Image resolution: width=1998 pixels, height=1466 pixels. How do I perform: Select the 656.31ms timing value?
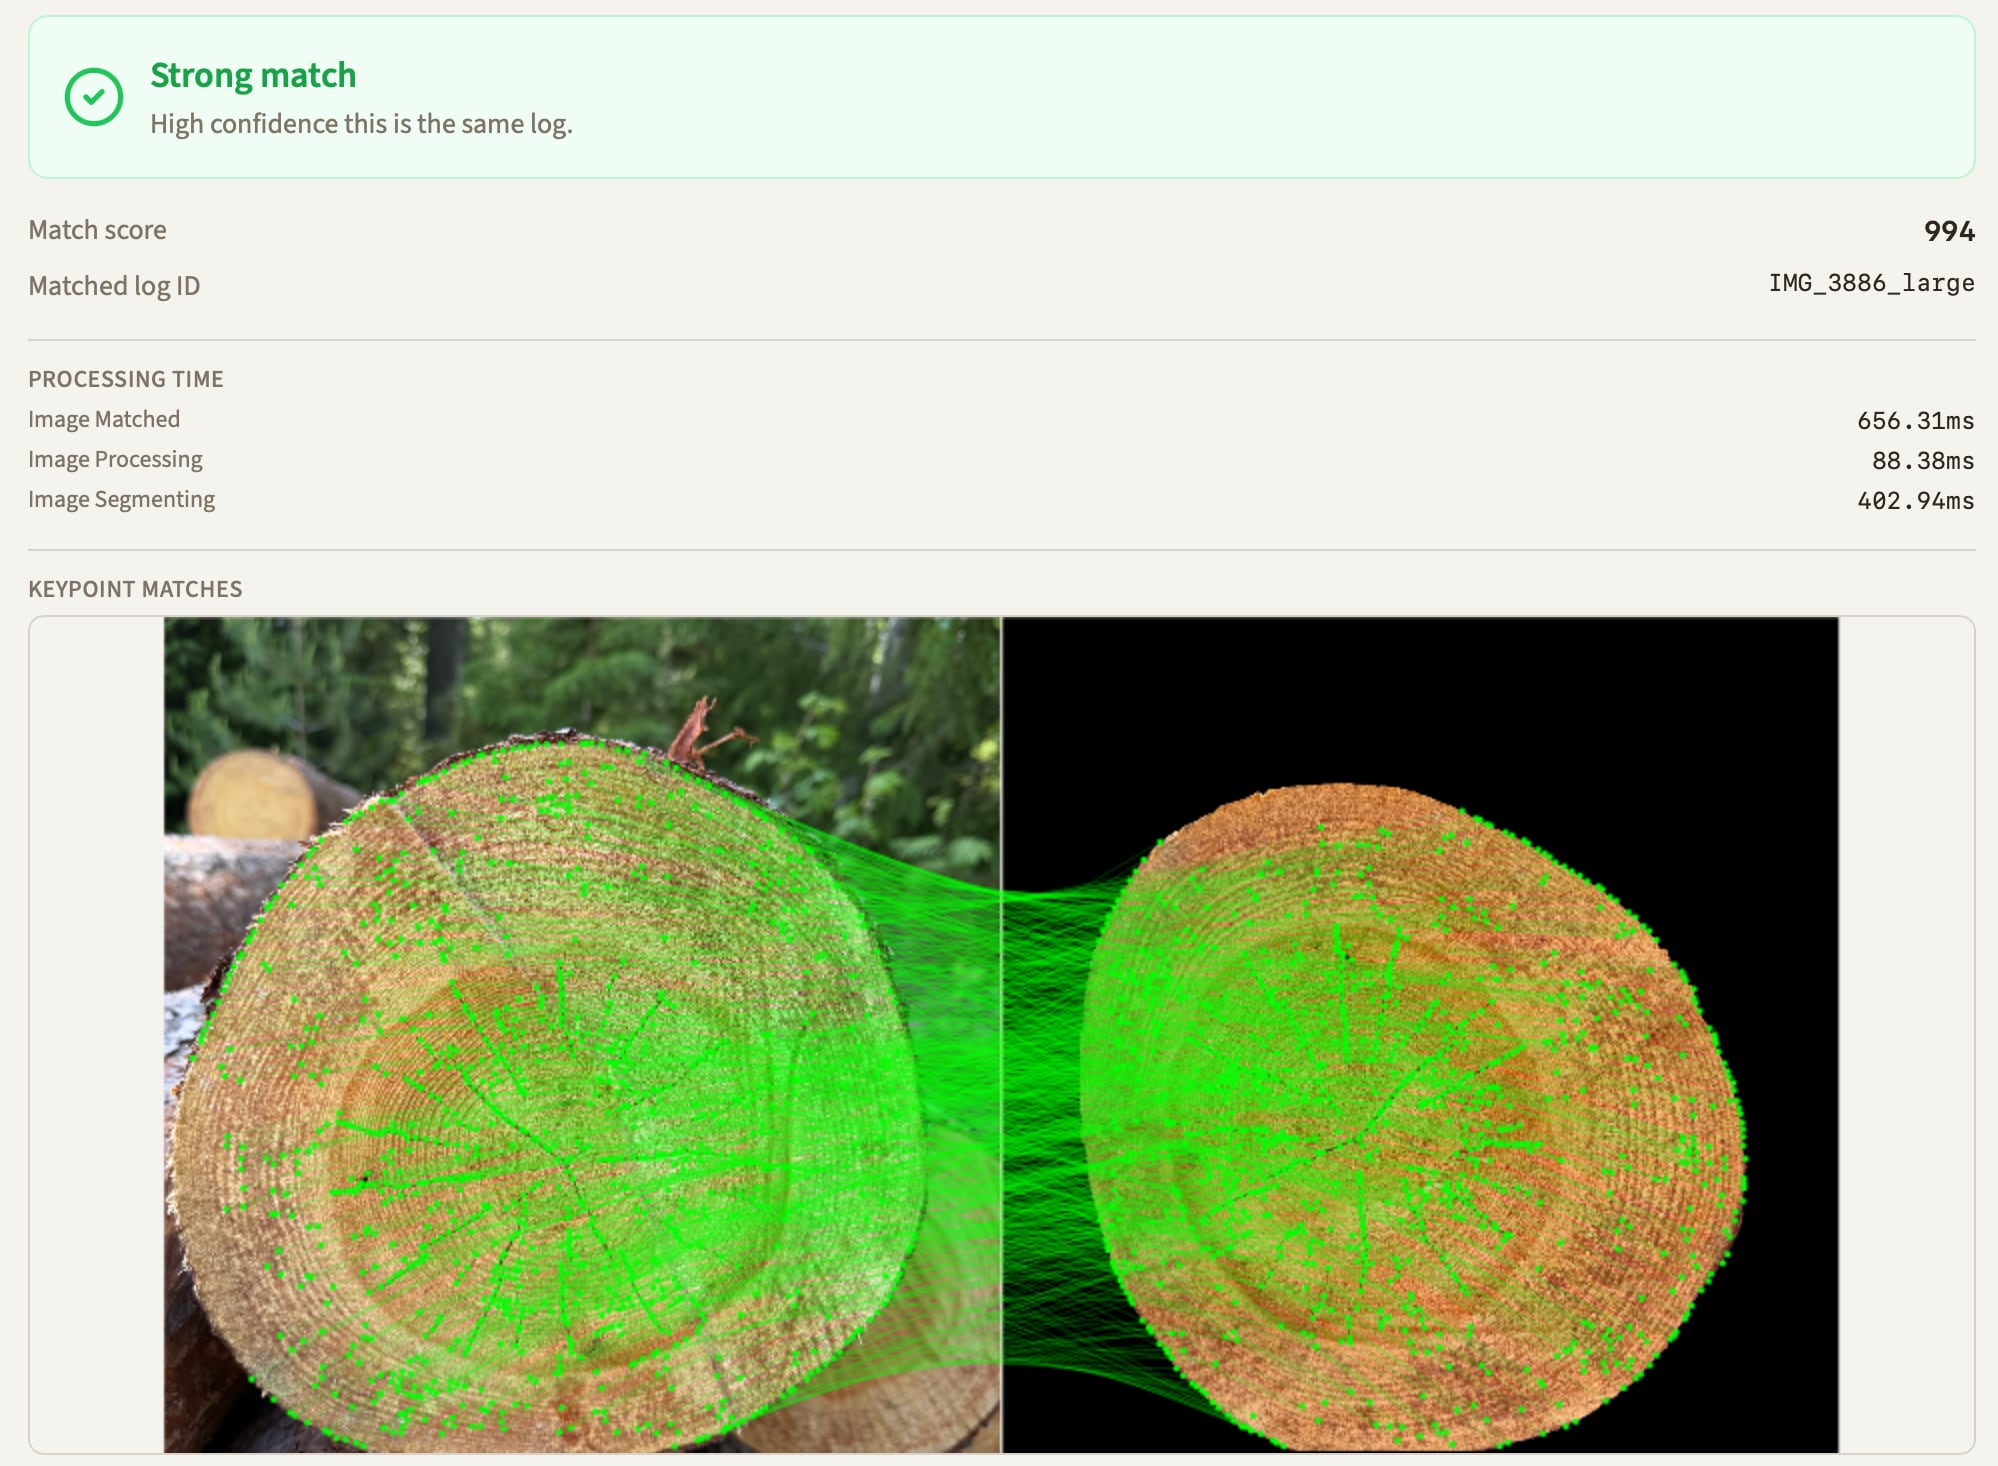coord(1915,421)
